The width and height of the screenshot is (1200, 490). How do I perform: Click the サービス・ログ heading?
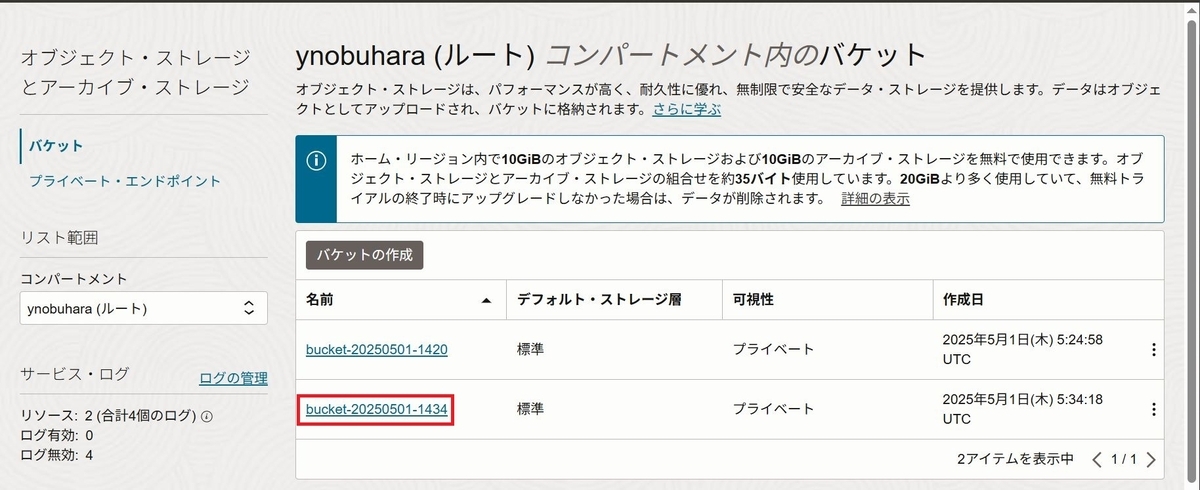(75, 374)
